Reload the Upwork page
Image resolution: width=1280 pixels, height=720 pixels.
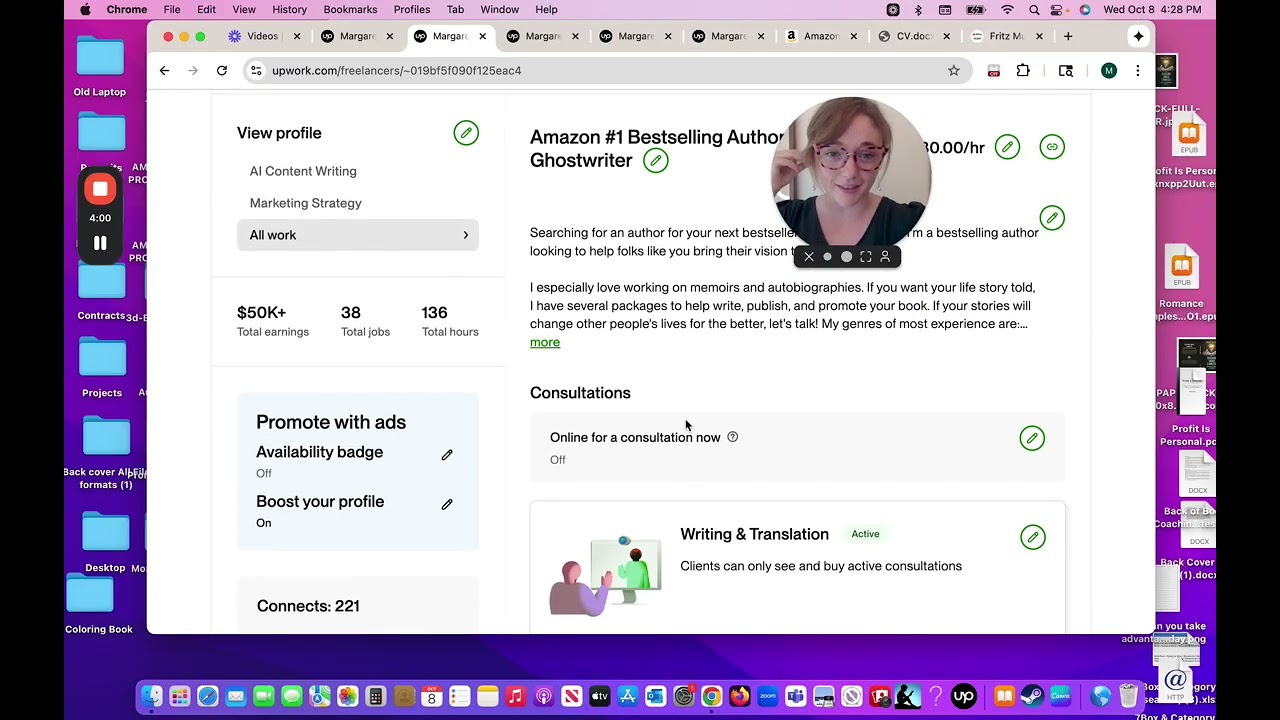[222, 71]
